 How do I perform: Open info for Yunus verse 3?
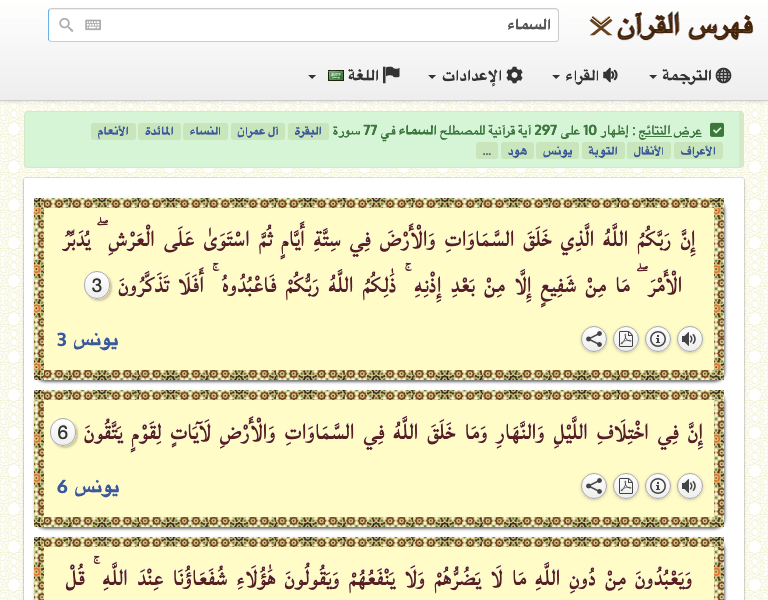click(x=658, y=339)
